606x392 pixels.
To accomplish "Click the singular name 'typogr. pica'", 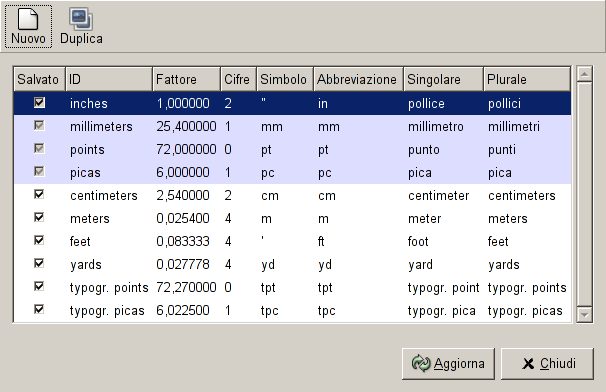I will (442, 311).
